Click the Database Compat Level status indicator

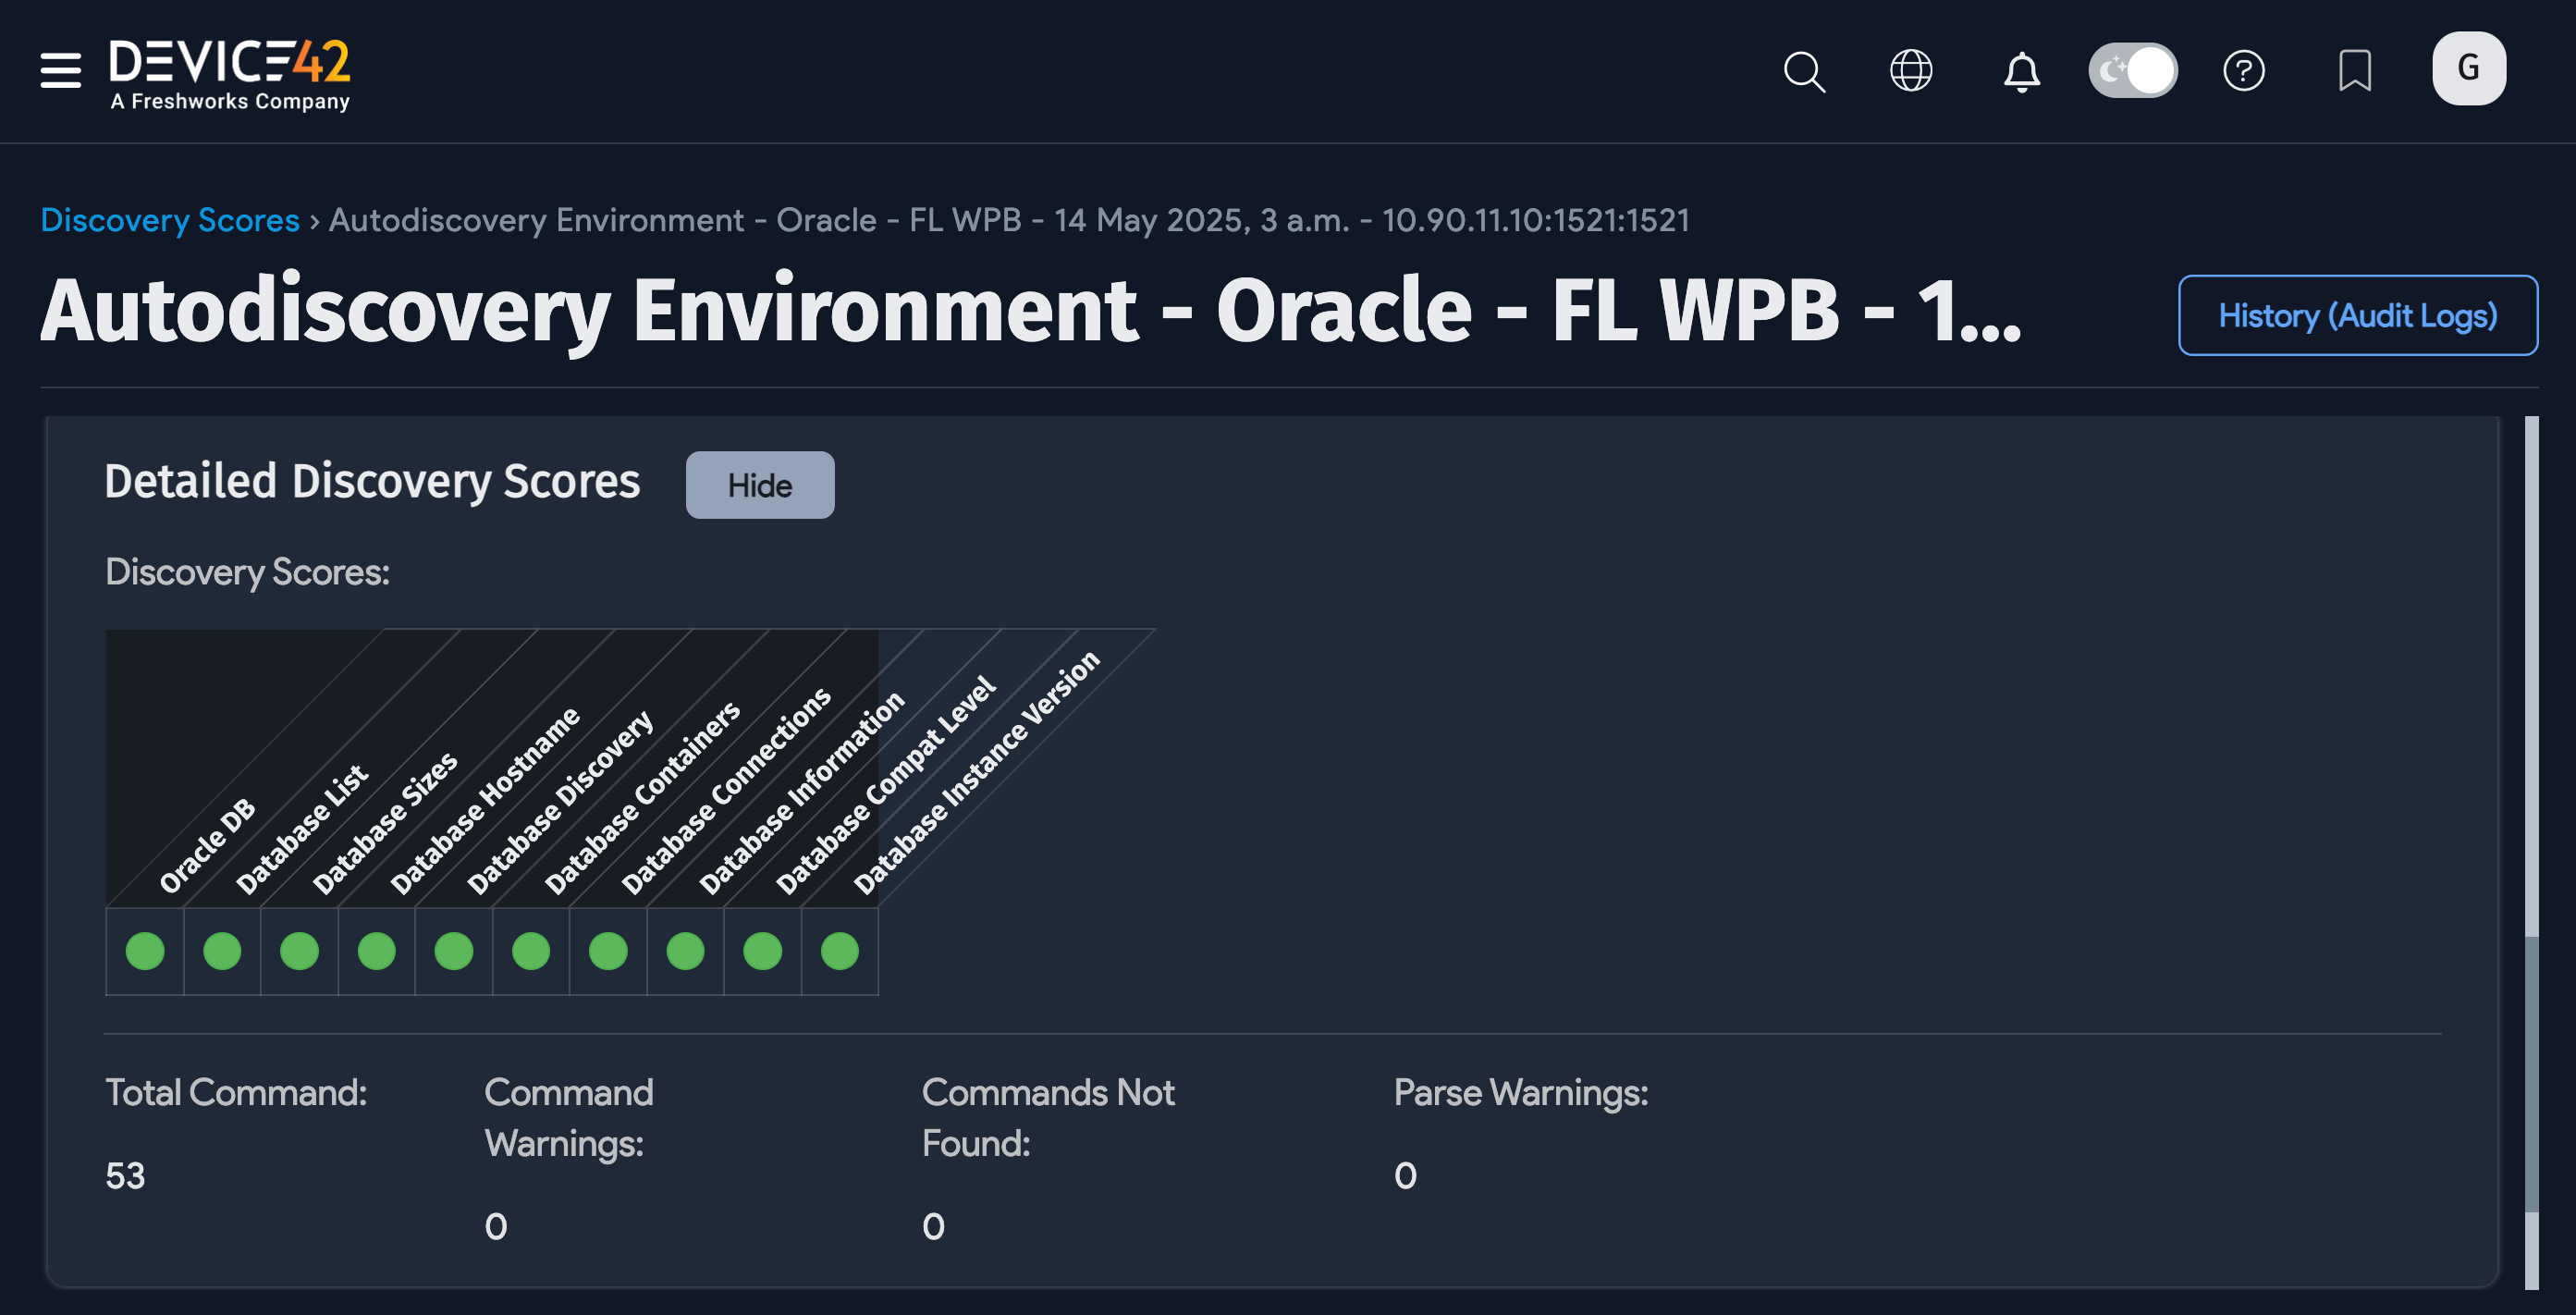[x=761, y=952]
